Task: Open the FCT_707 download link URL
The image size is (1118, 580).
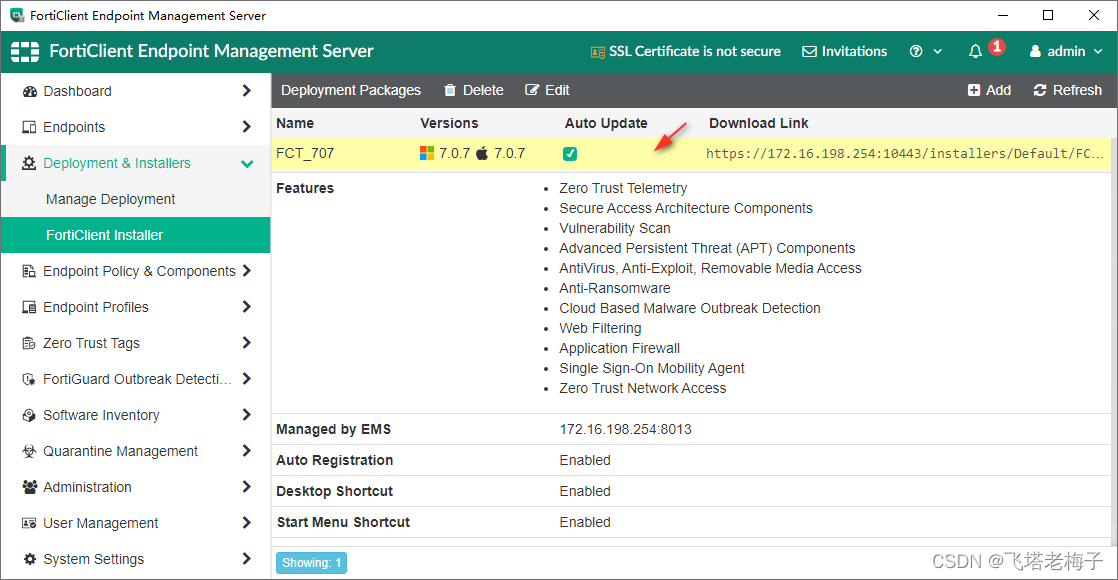Action: [904, 153]
